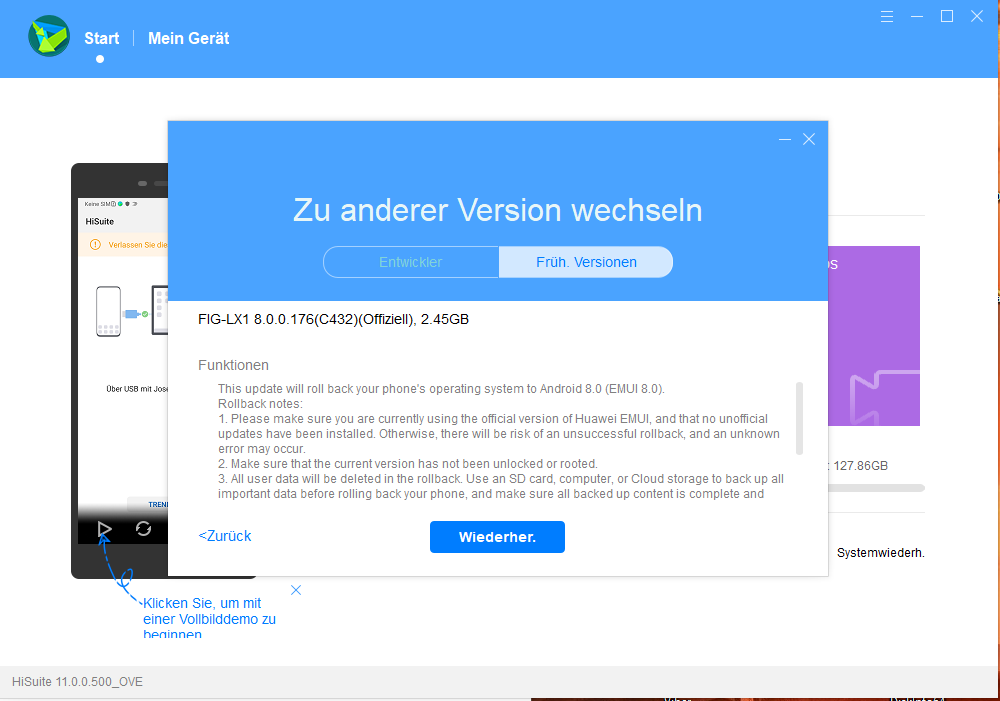Screen dimensions: 1000x701
Task: Click the Rollback notes line
Action: 260,404
